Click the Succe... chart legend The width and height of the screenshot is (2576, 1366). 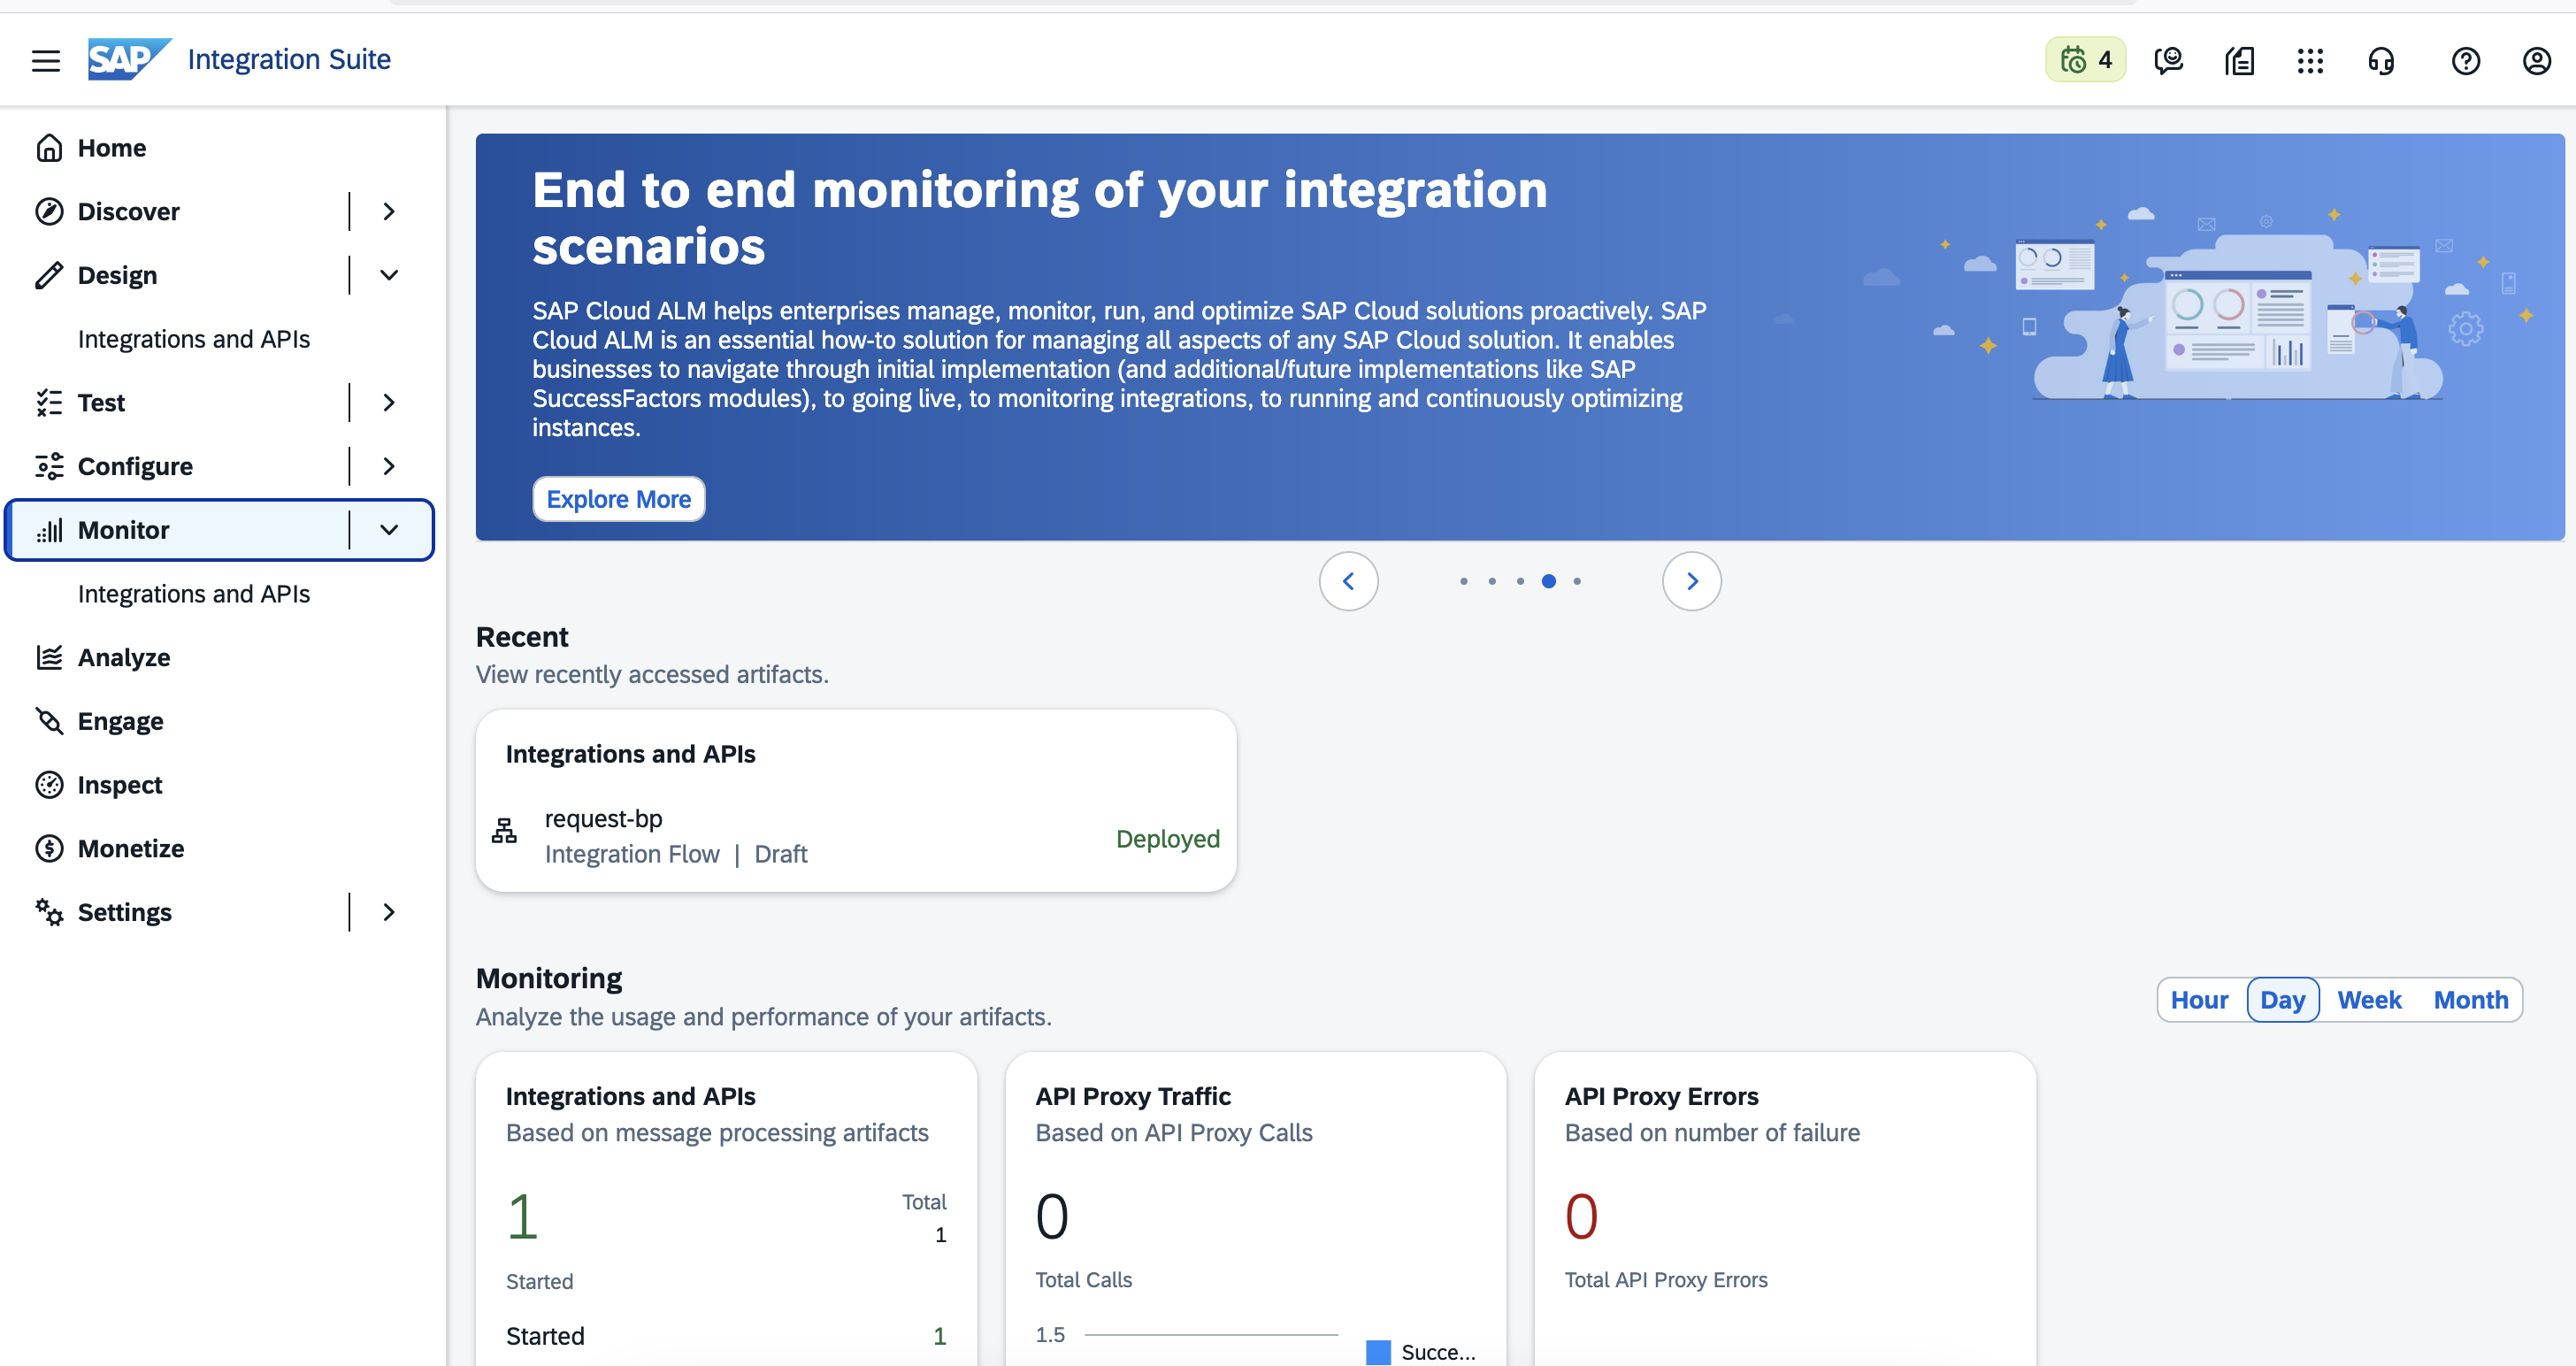point(1421,1352)
